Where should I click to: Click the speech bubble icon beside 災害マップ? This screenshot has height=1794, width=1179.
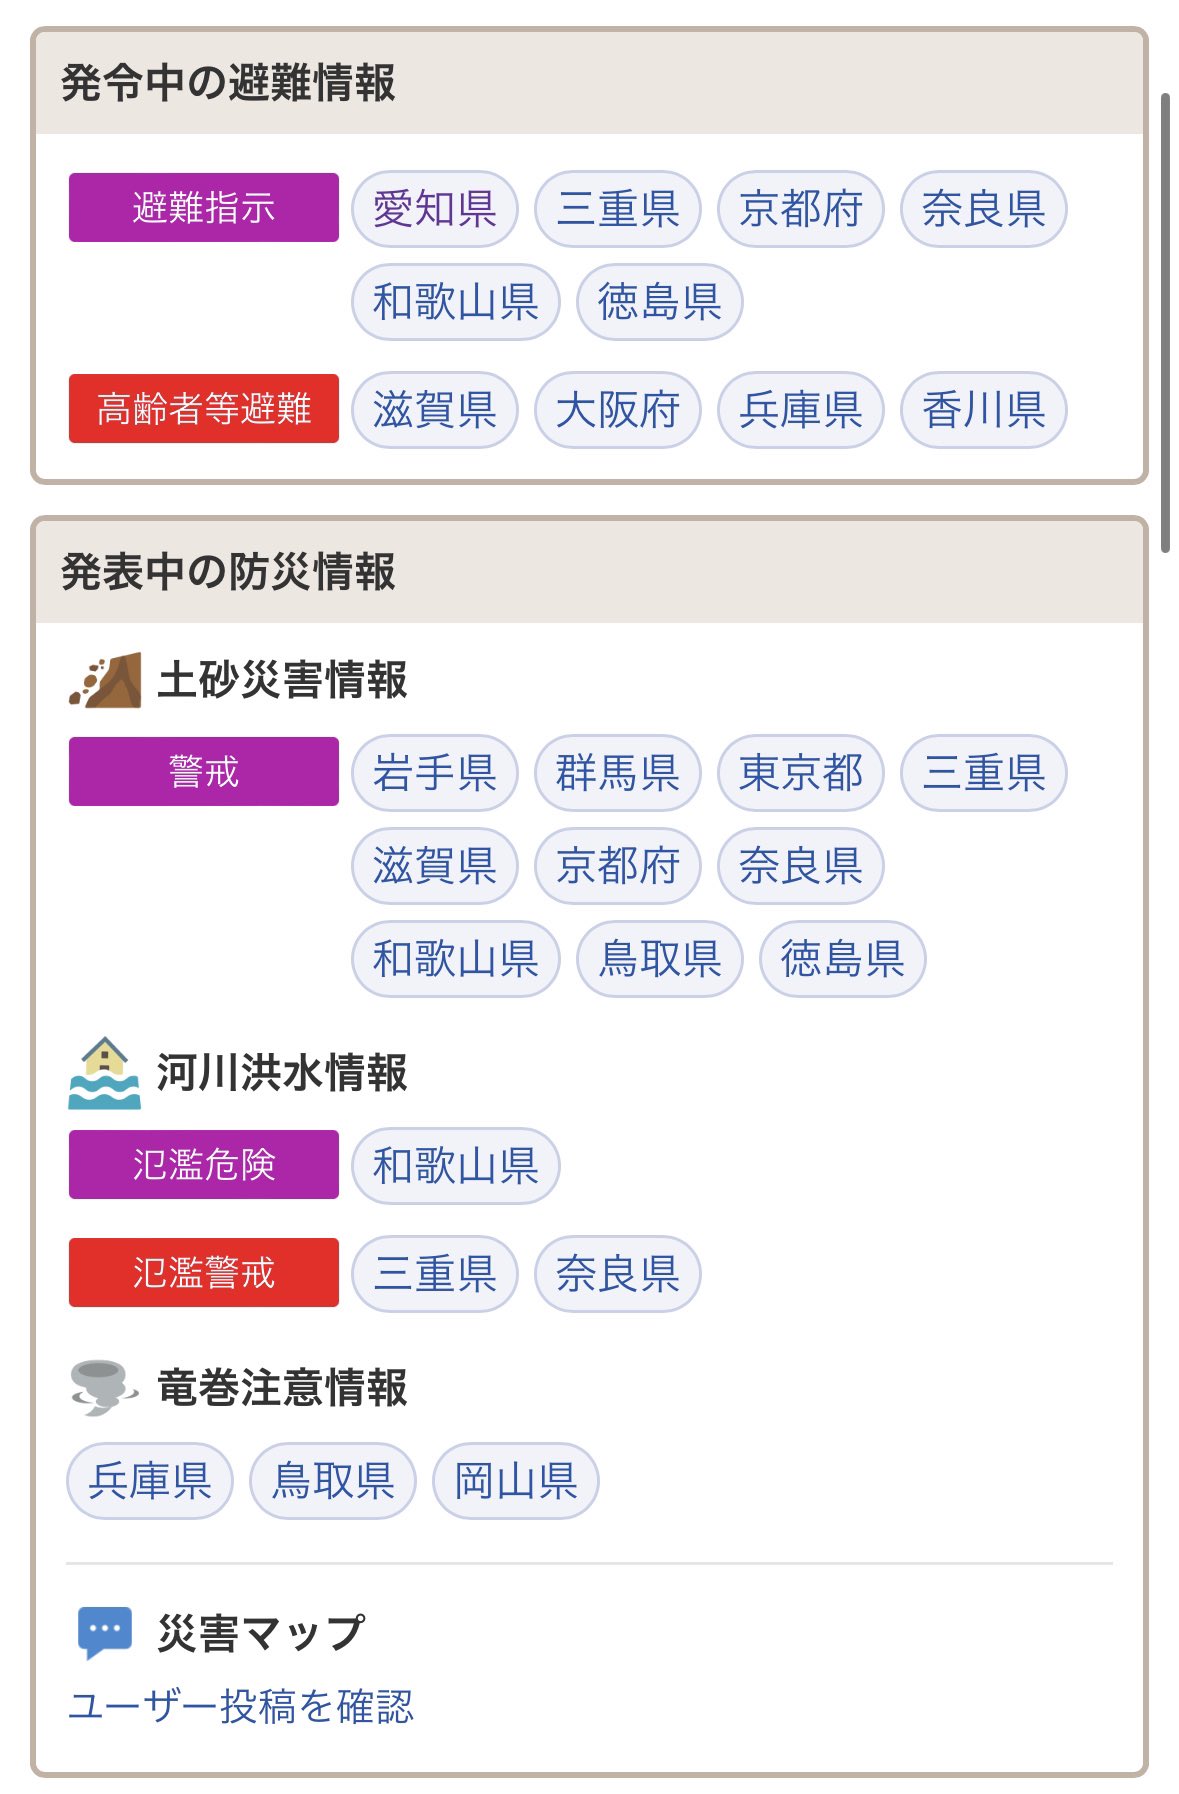point(105,1632)
